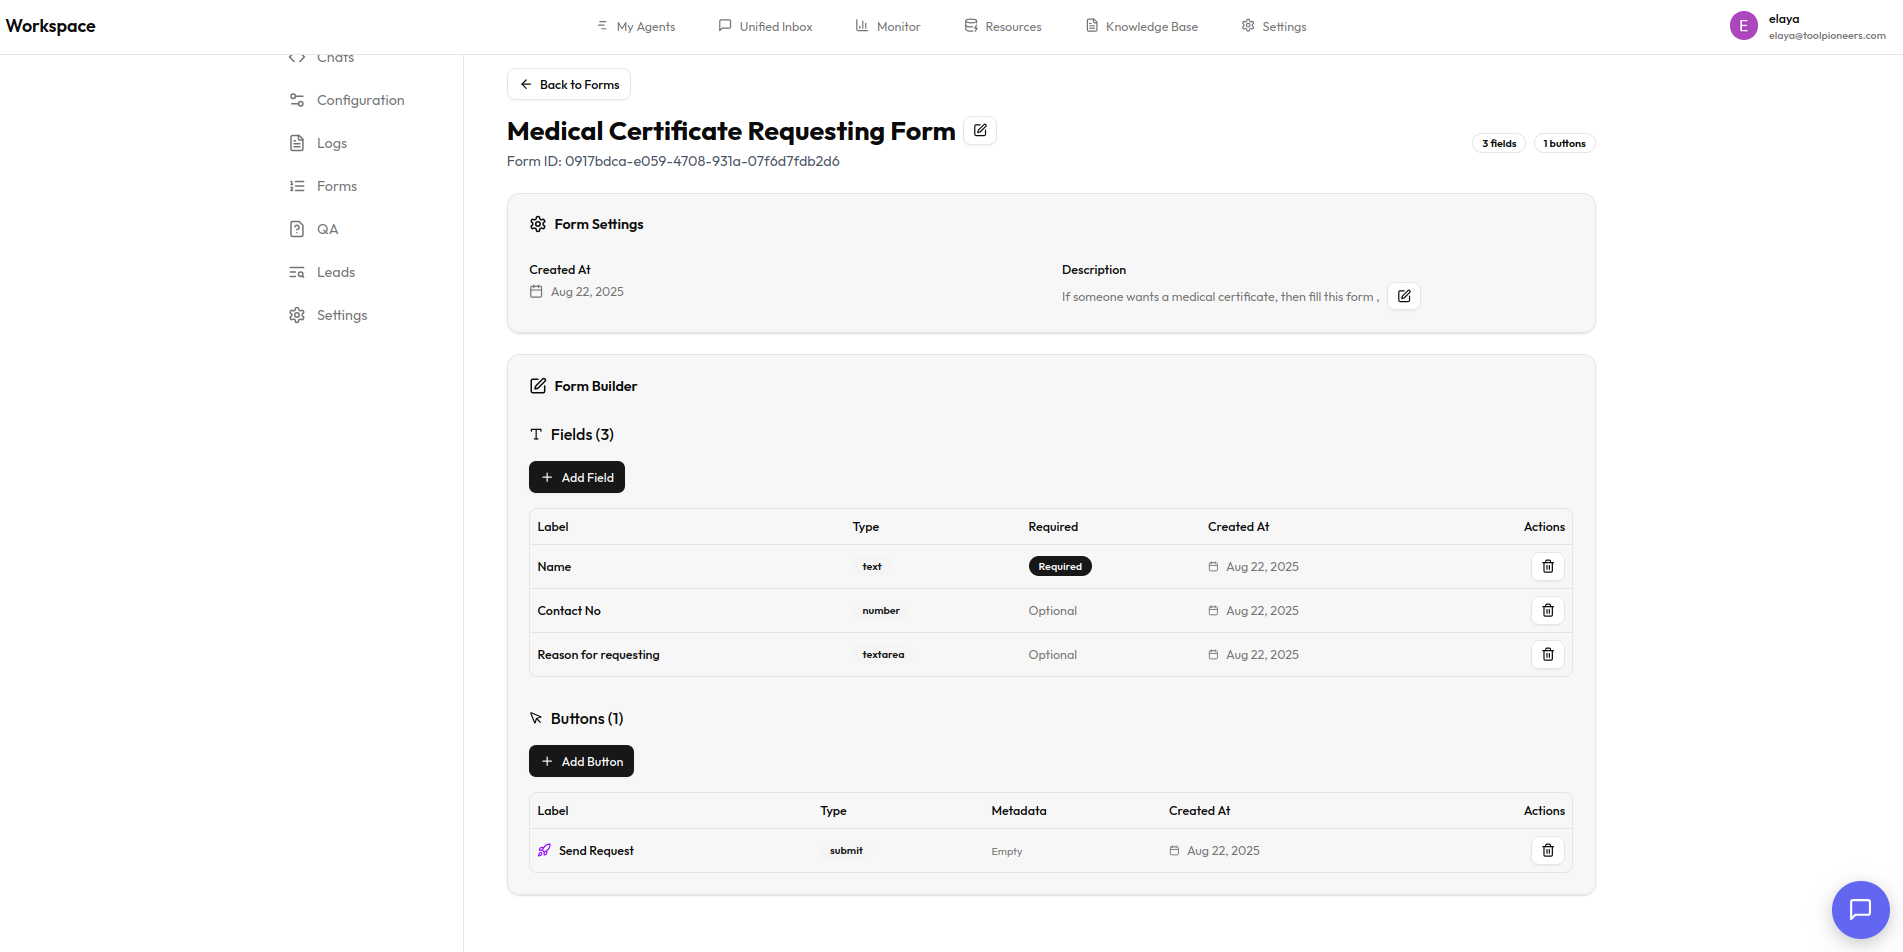
Task: Click the 3 fields badge near the title
Action: [x=1498, y=143]
